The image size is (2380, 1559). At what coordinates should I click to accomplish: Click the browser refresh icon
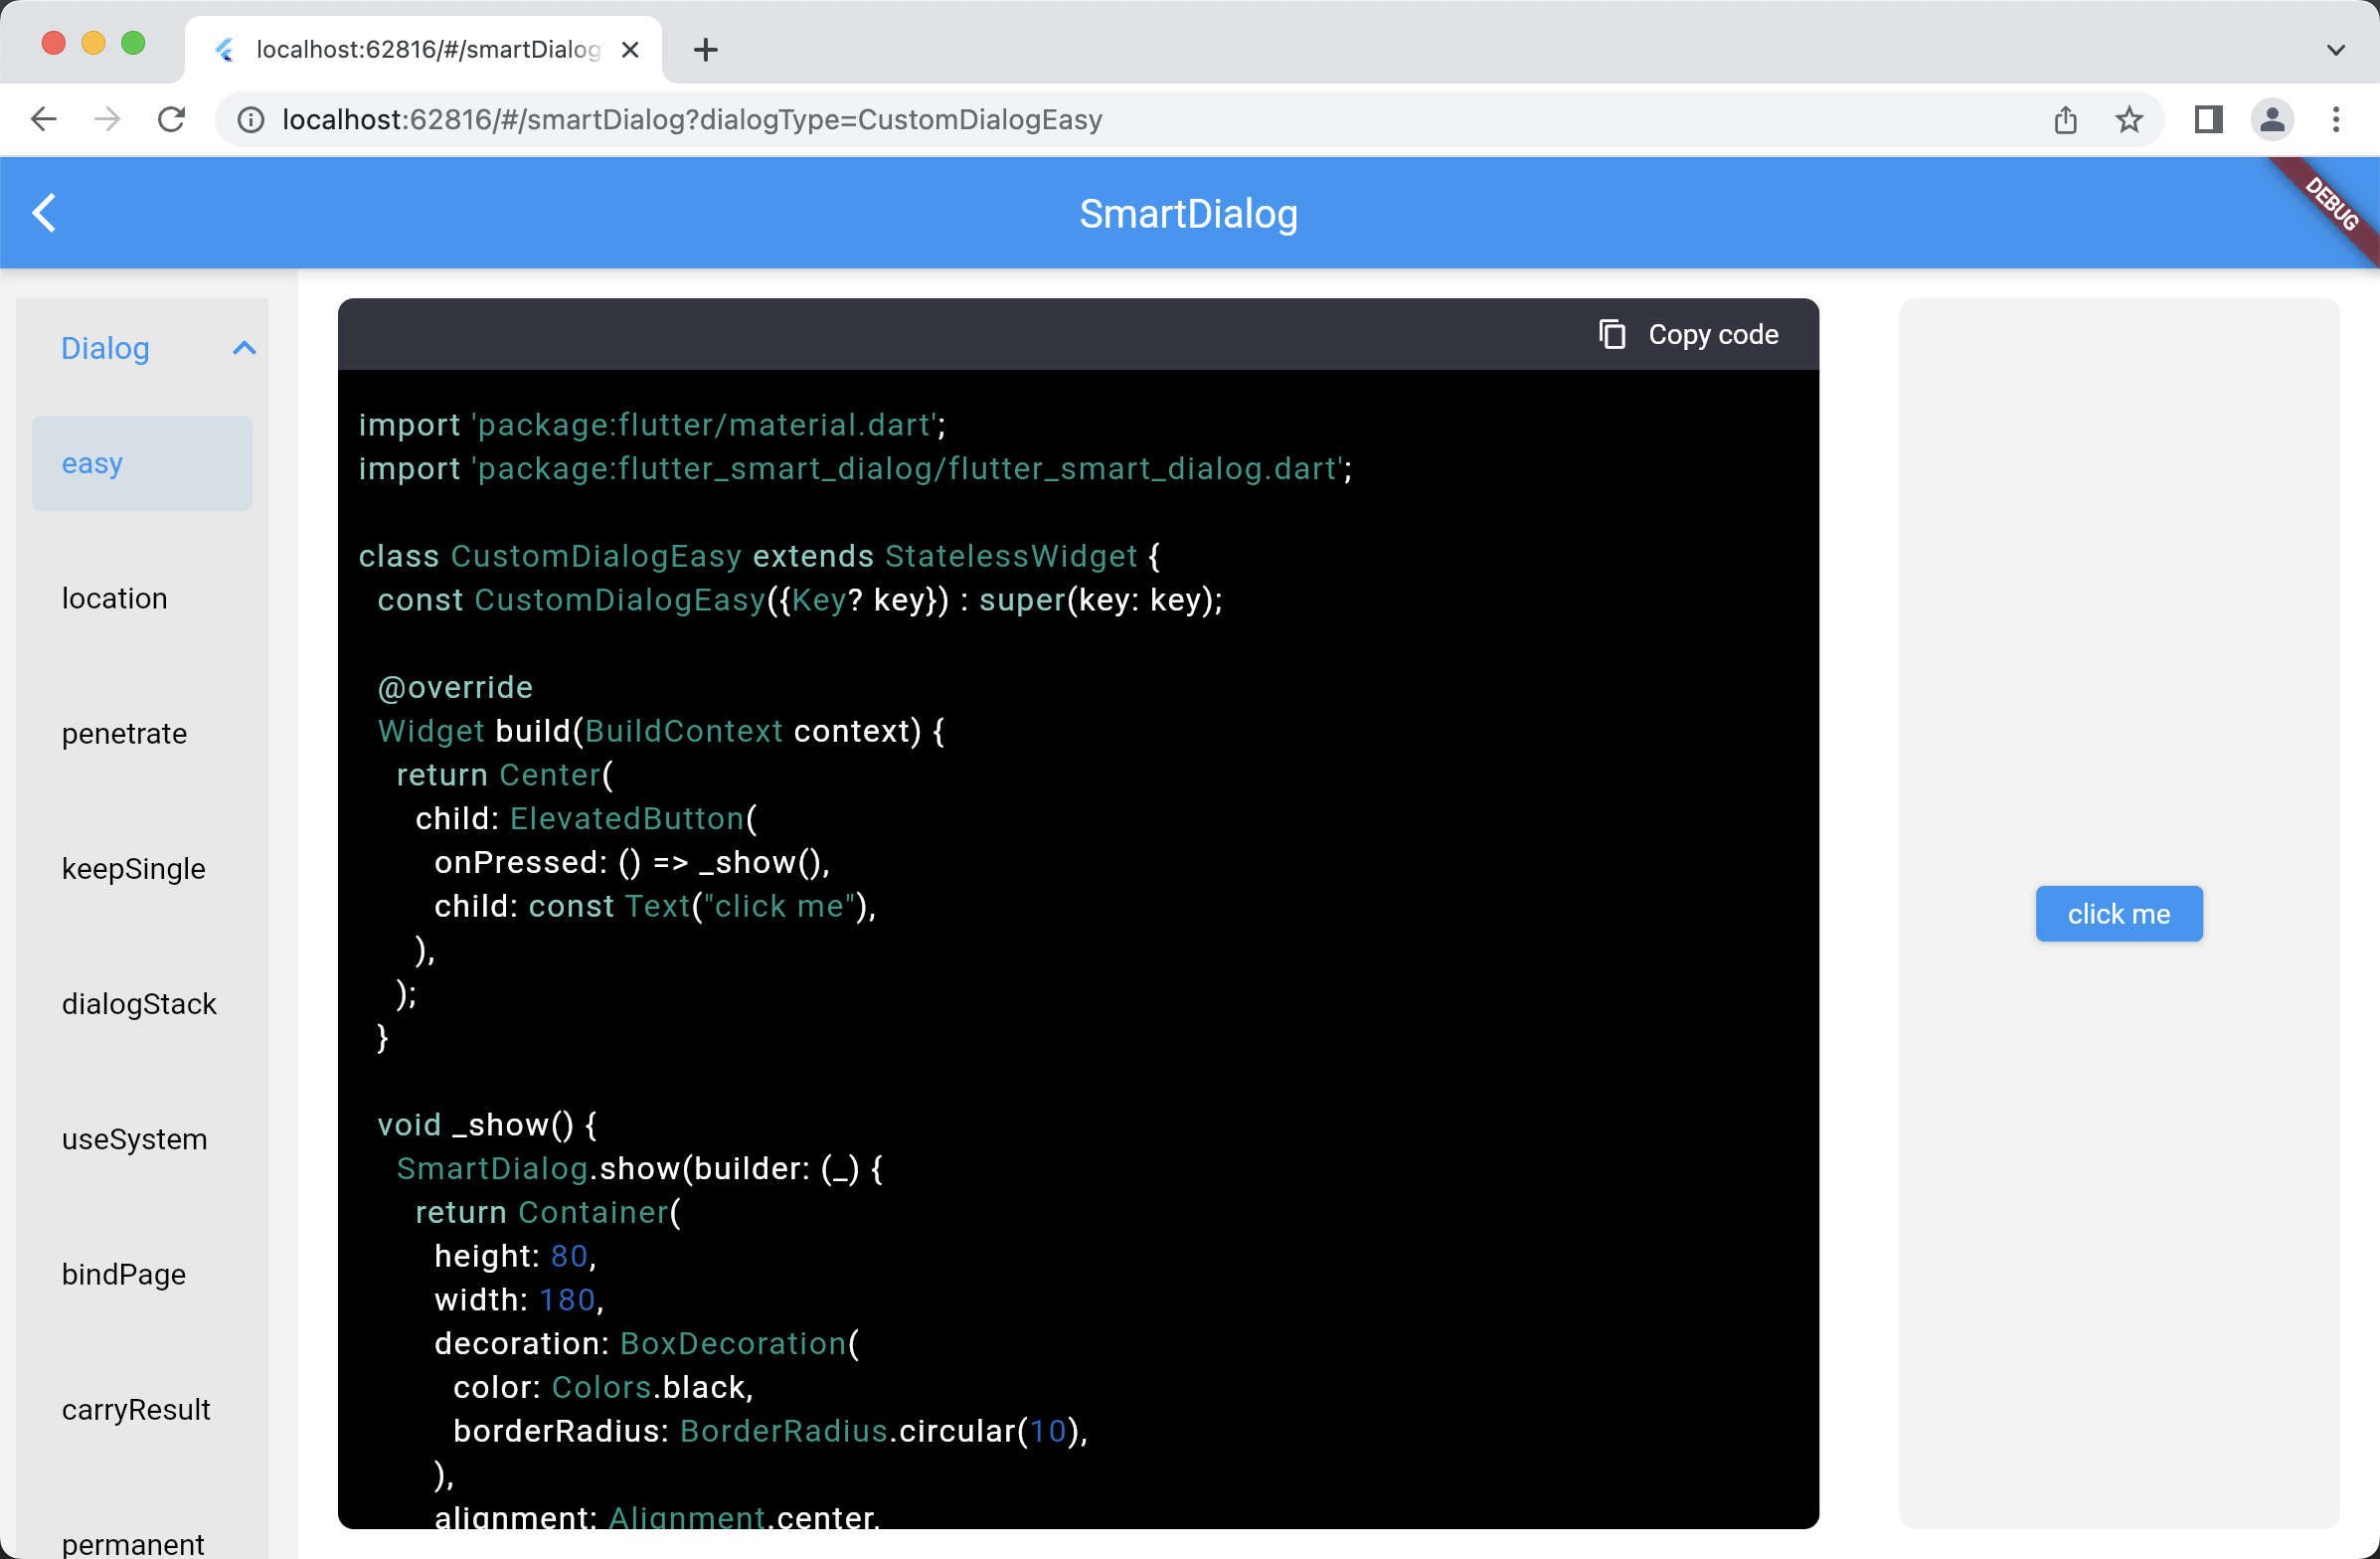[169, 118]
